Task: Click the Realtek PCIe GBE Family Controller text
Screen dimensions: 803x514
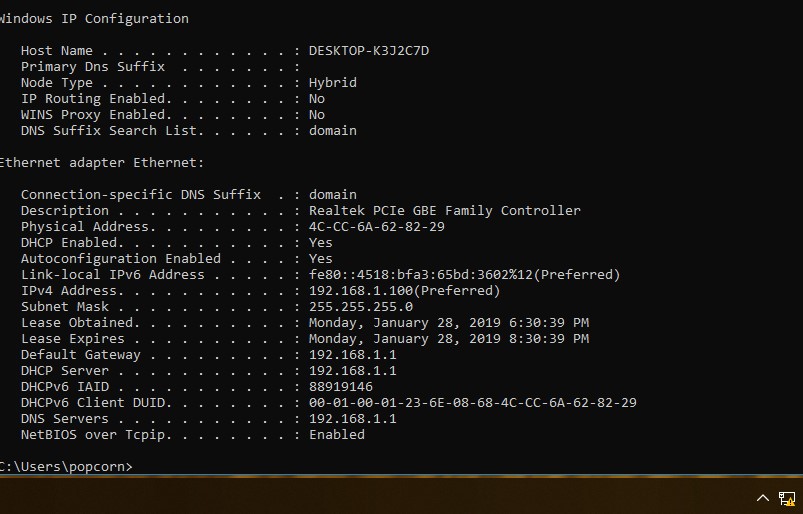Action: coord(444,211)
